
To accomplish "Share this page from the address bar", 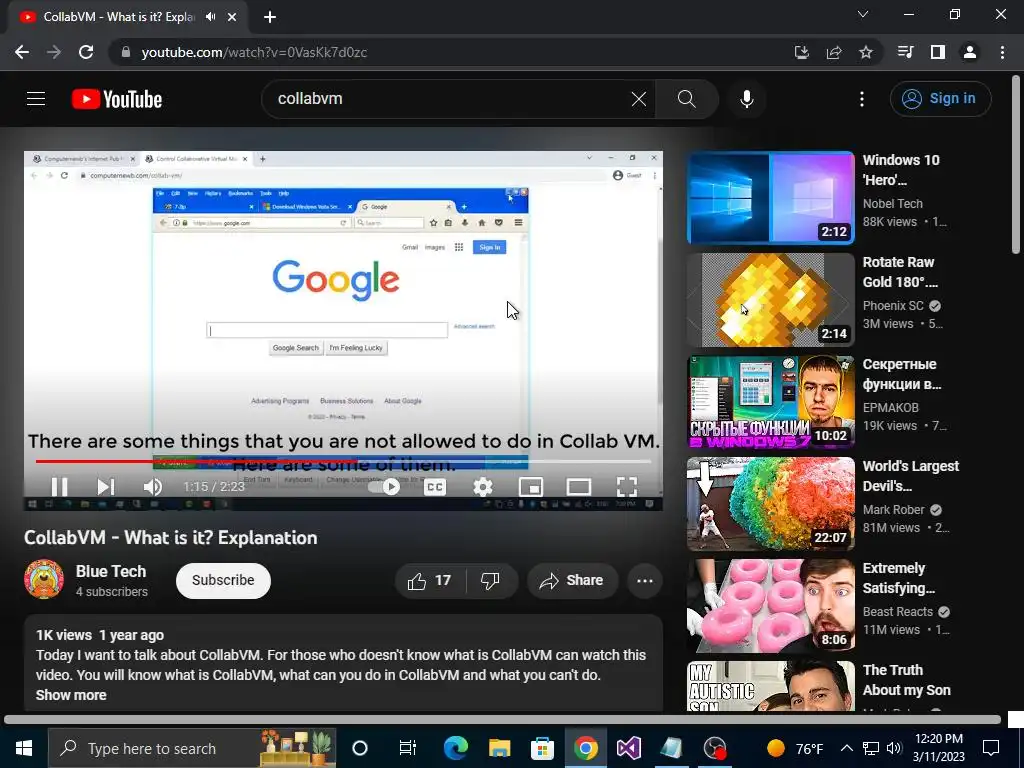I will coord(834,52).
